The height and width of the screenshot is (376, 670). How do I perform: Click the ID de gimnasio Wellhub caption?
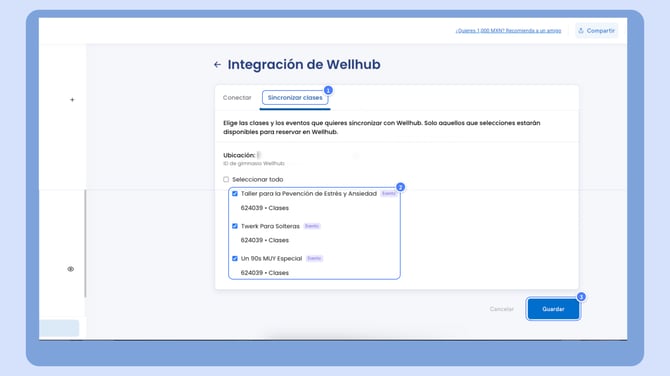coord(254,163)
